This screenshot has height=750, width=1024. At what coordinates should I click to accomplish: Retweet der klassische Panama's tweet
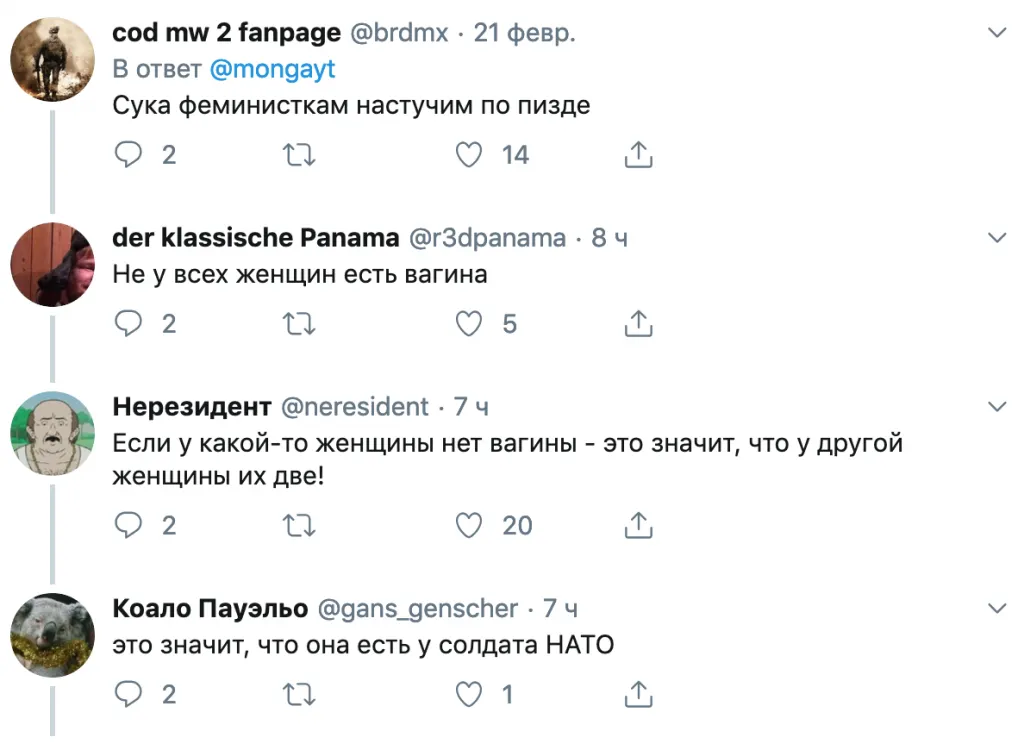coord(299,324)
